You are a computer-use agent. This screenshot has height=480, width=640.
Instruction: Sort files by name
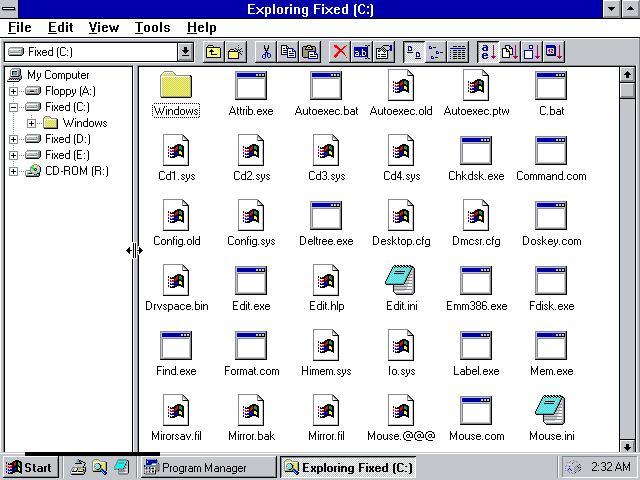[488, 52]
